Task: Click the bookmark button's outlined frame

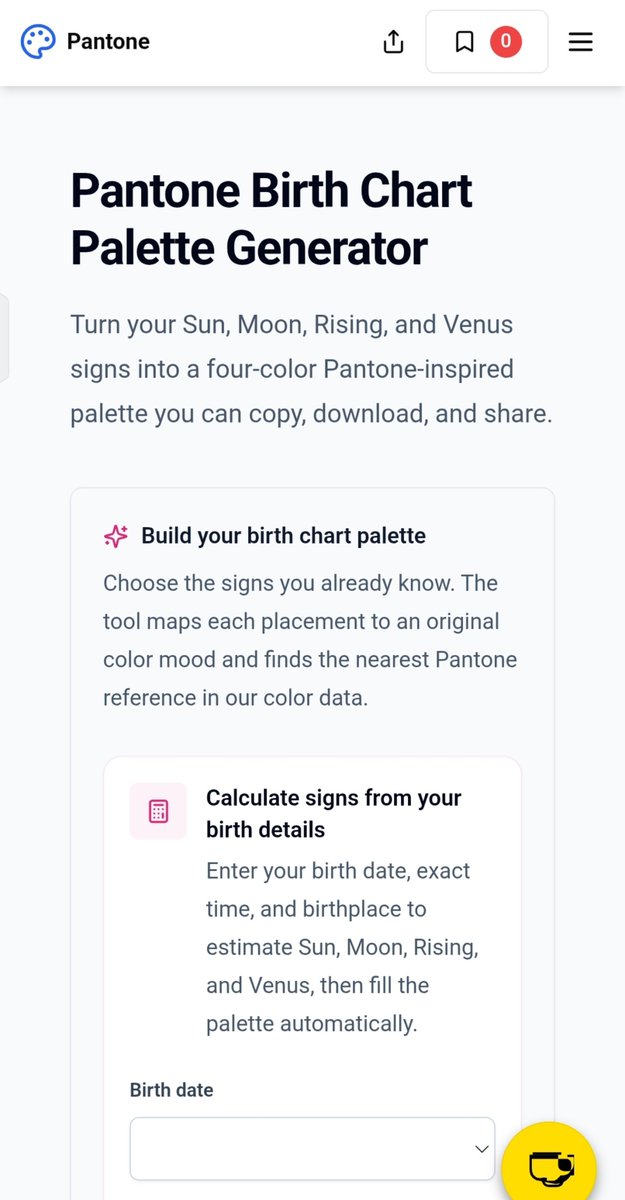Action: click(x=487, y=42)
